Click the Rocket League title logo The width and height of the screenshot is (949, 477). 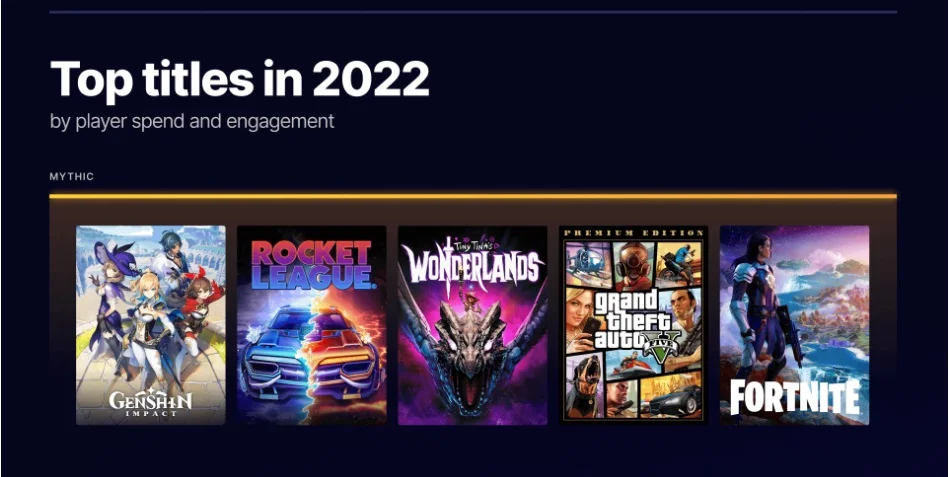(x=311, y=265)
